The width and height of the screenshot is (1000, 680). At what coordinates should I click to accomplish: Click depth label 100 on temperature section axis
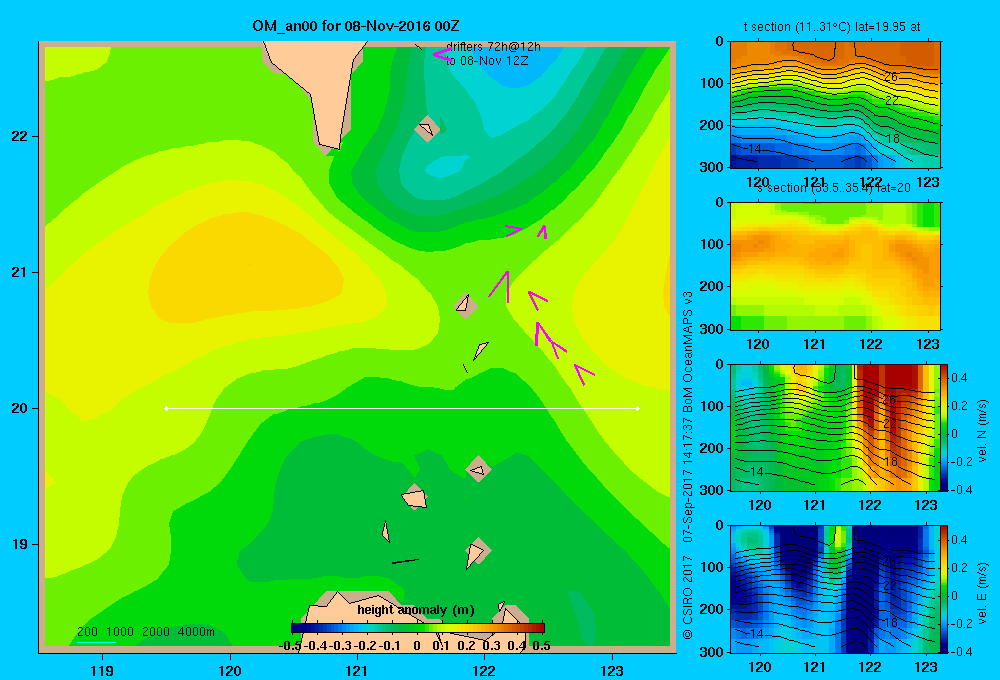point(714,83)
